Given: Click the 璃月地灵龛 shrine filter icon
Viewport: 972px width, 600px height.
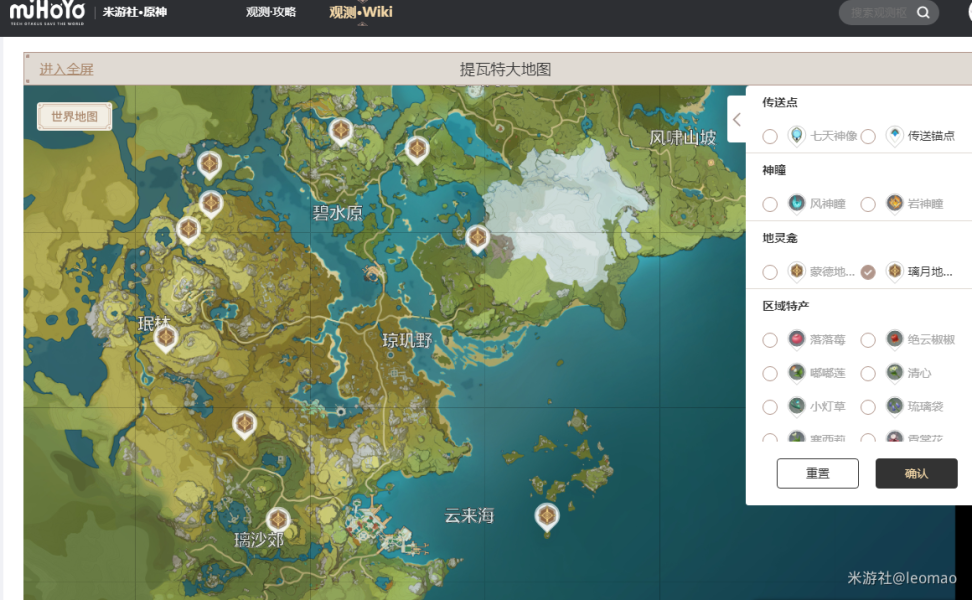Looking at the screenshot, I should (895, 271).
